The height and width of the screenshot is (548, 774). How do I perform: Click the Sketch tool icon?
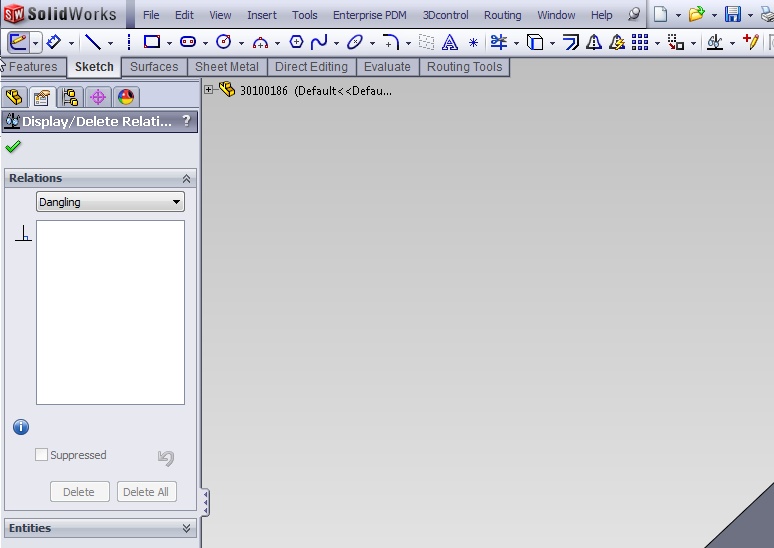pyautogui.click(x=18, y=42)
